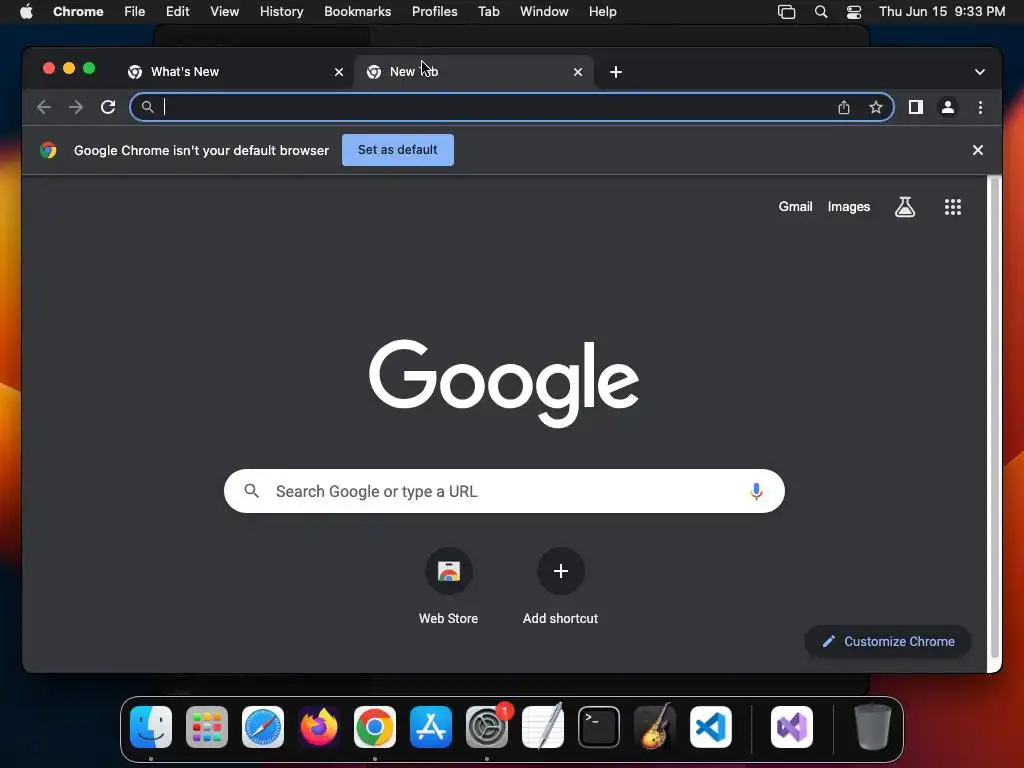Open Spotlight search in menu bar
This screenshot has width=1024, height=768.
click(x=821, y=12)
